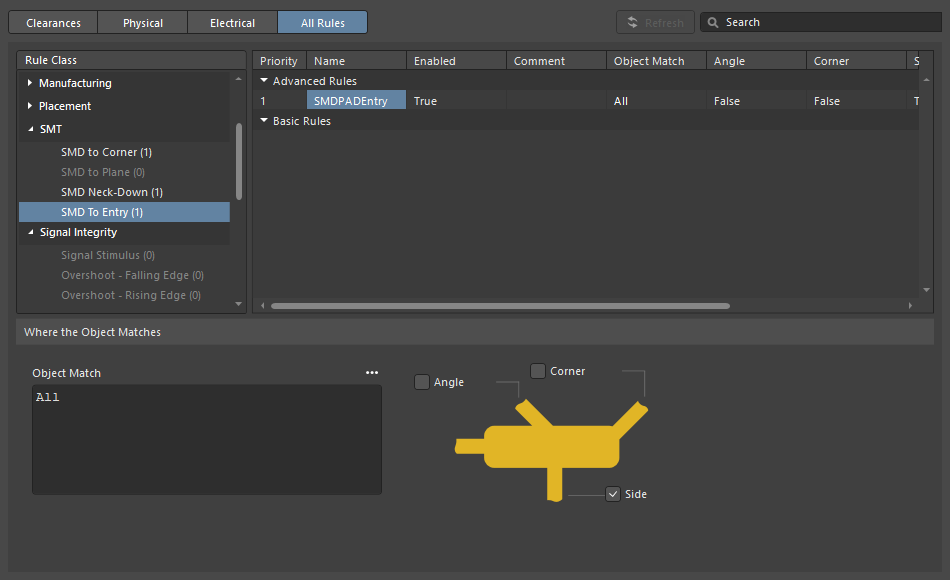Uncheck the Side checkbox
This screenshot has height=580, width=950.
(613, 494)
